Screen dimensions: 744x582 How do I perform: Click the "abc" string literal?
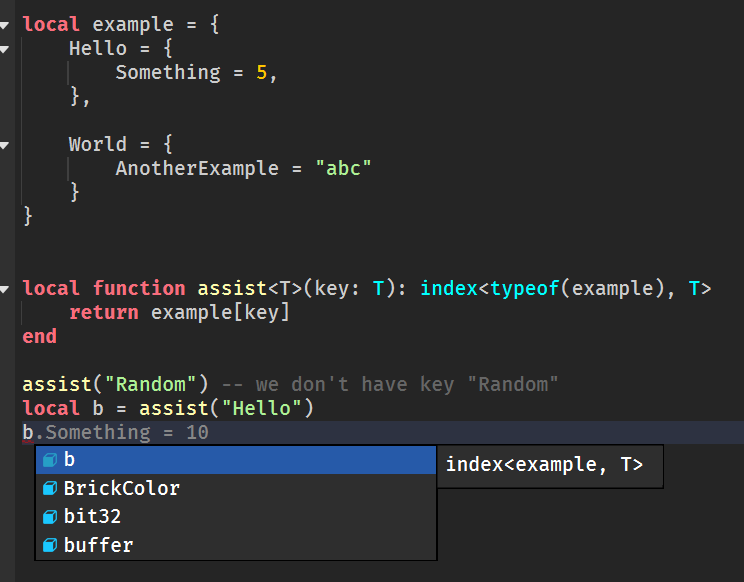(343, 169)
